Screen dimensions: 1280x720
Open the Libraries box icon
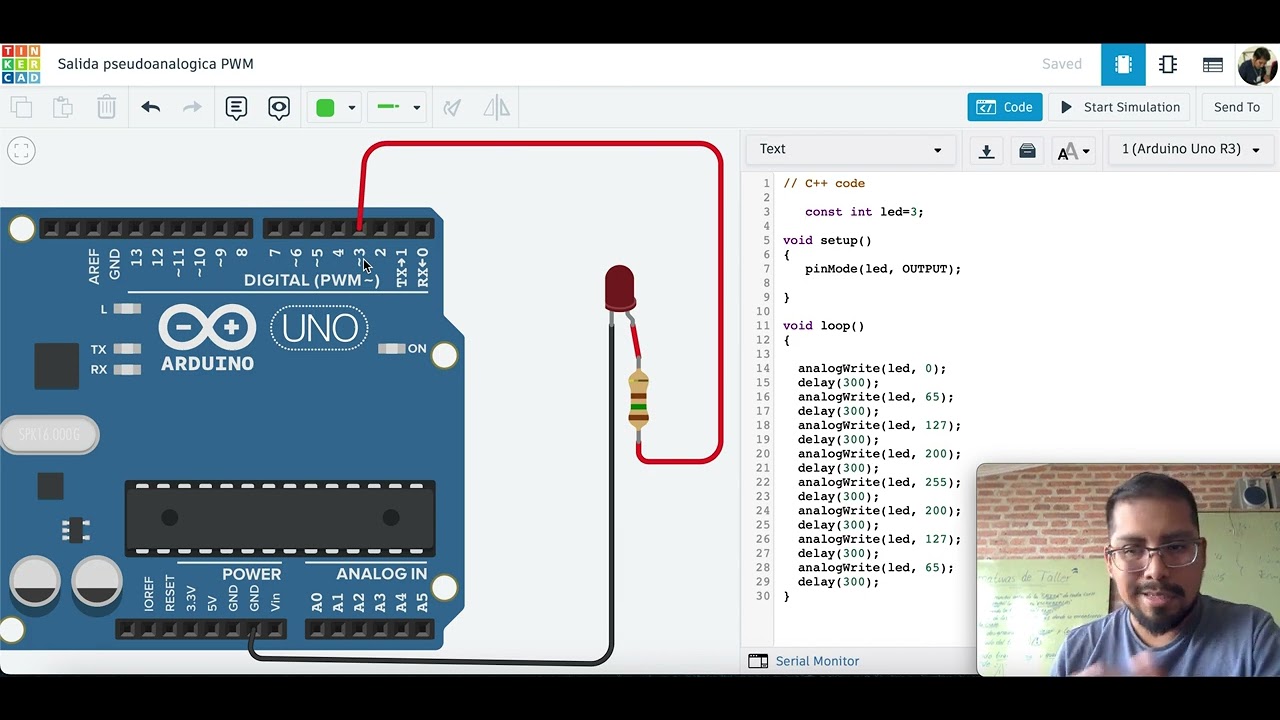[x=1027, y=151]
